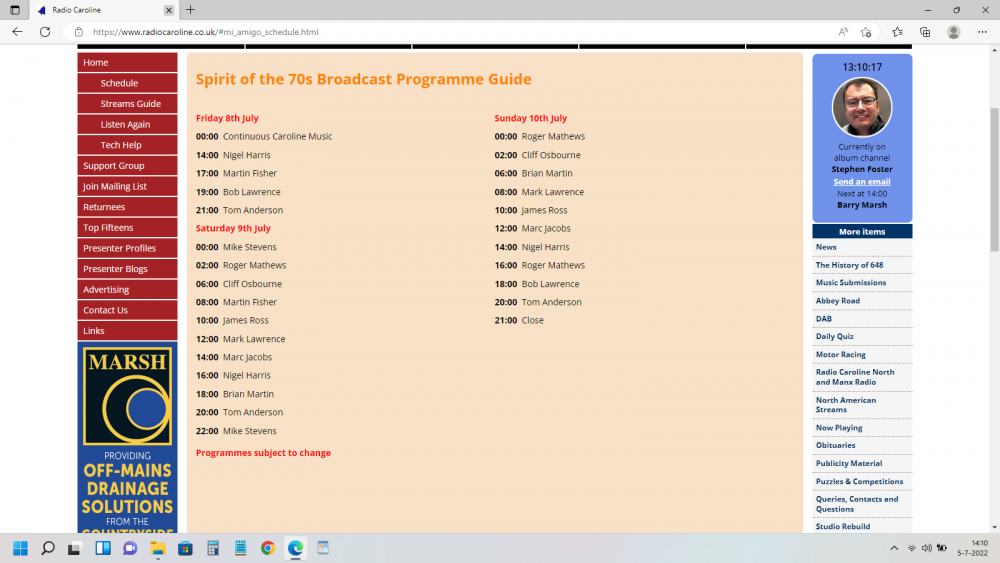Open the Read Aloud icon in address bar
Viewport: 1000px width, 563px height.
click(843, 32)
